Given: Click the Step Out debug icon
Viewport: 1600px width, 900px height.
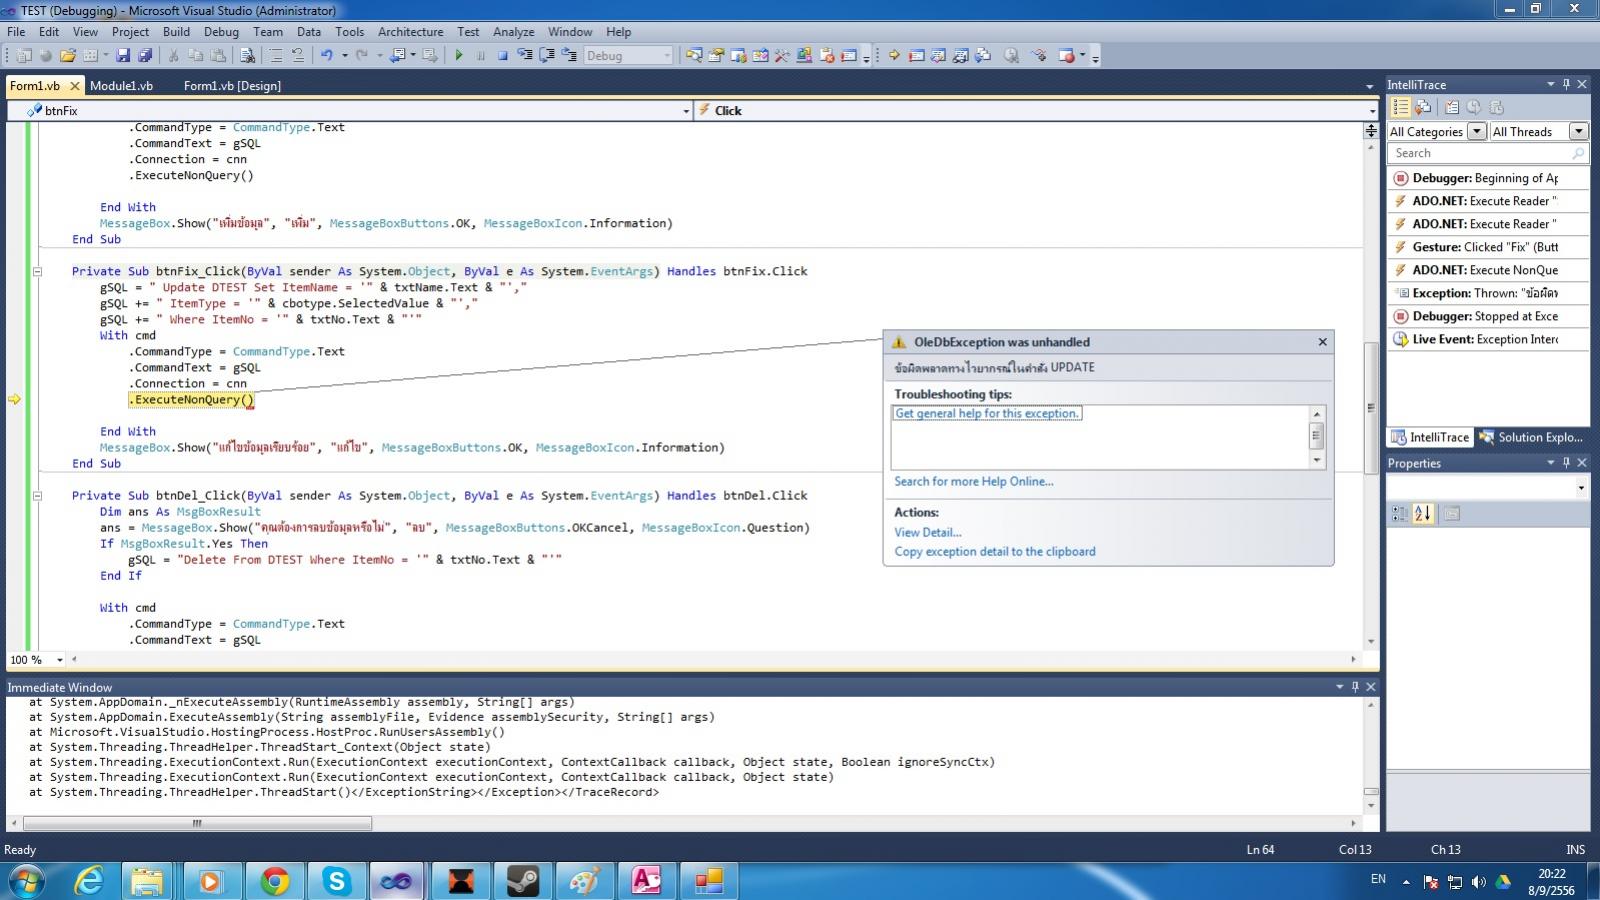Looking at the screenshot, I should click(x=569, y=56).
